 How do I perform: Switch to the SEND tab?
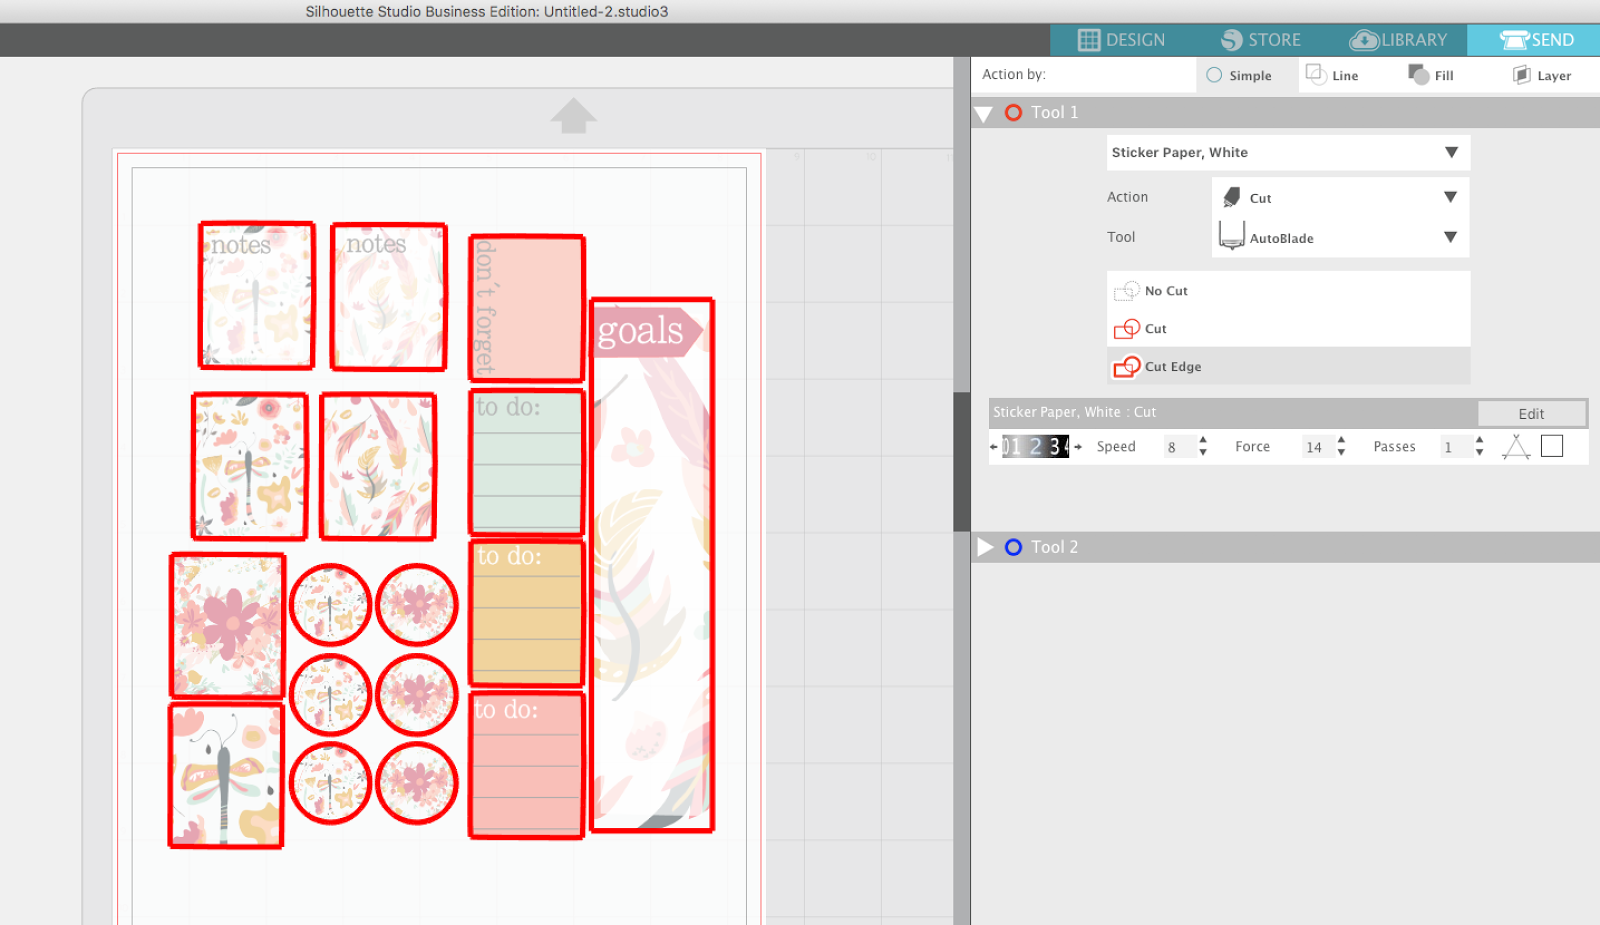pyautogui.click(x=1534, y=40)
